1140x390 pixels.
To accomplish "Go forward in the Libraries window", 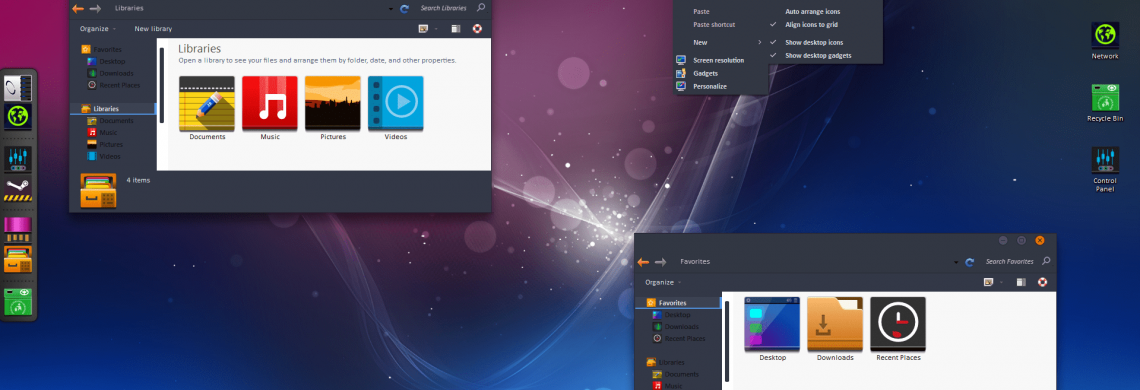I will tap(95, 9).
